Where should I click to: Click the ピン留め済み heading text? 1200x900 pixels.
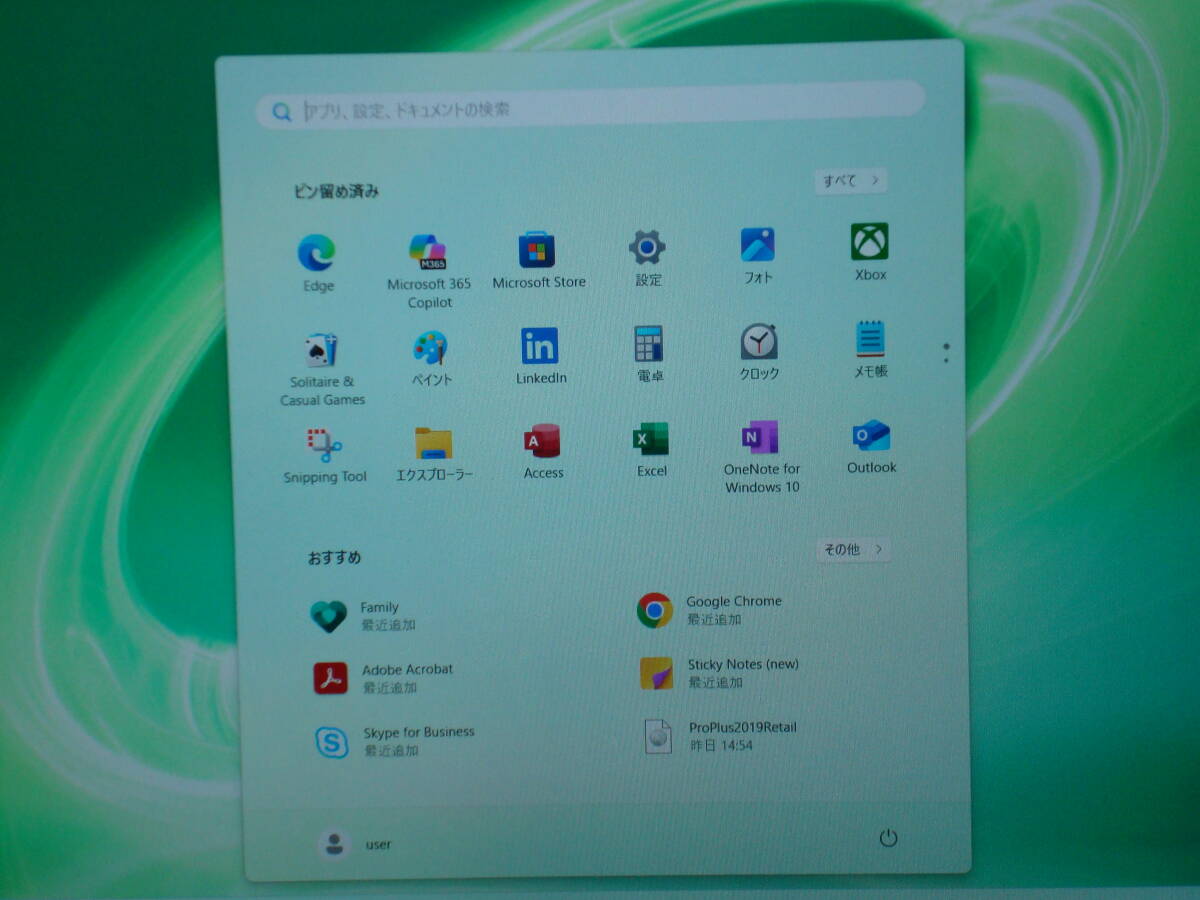pyautogui.click(x=336, y=191)
